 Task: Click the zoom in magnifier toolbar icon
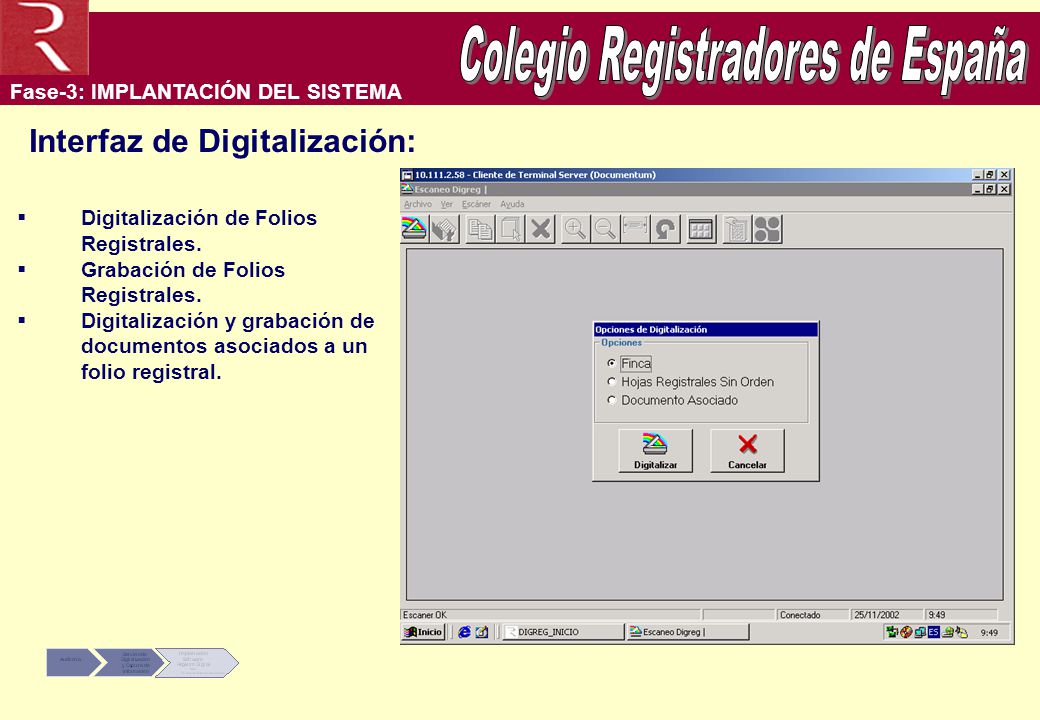pos(575,229)
